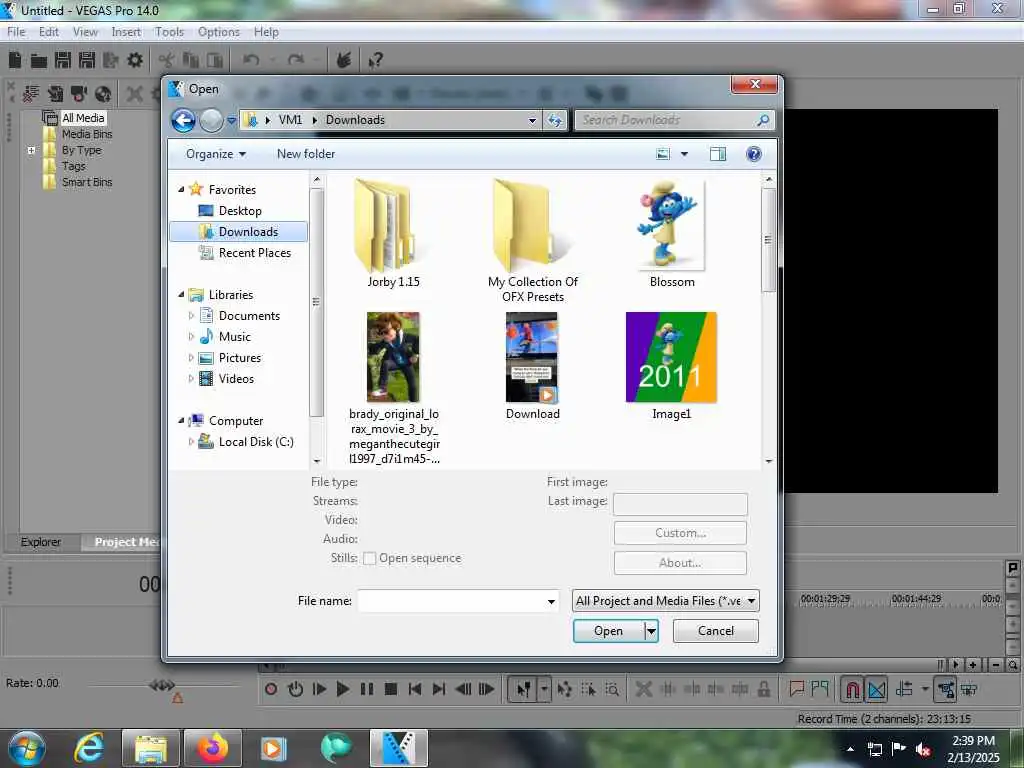Open Project Properties gear icon
This screenshot has height=768, width=1024.
pos(135,60)
